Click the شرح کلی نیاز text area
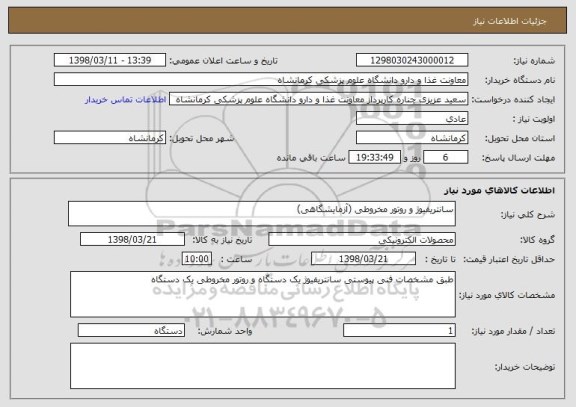The width and height of the screenshot is (576, 407). (x=262, y=214)
